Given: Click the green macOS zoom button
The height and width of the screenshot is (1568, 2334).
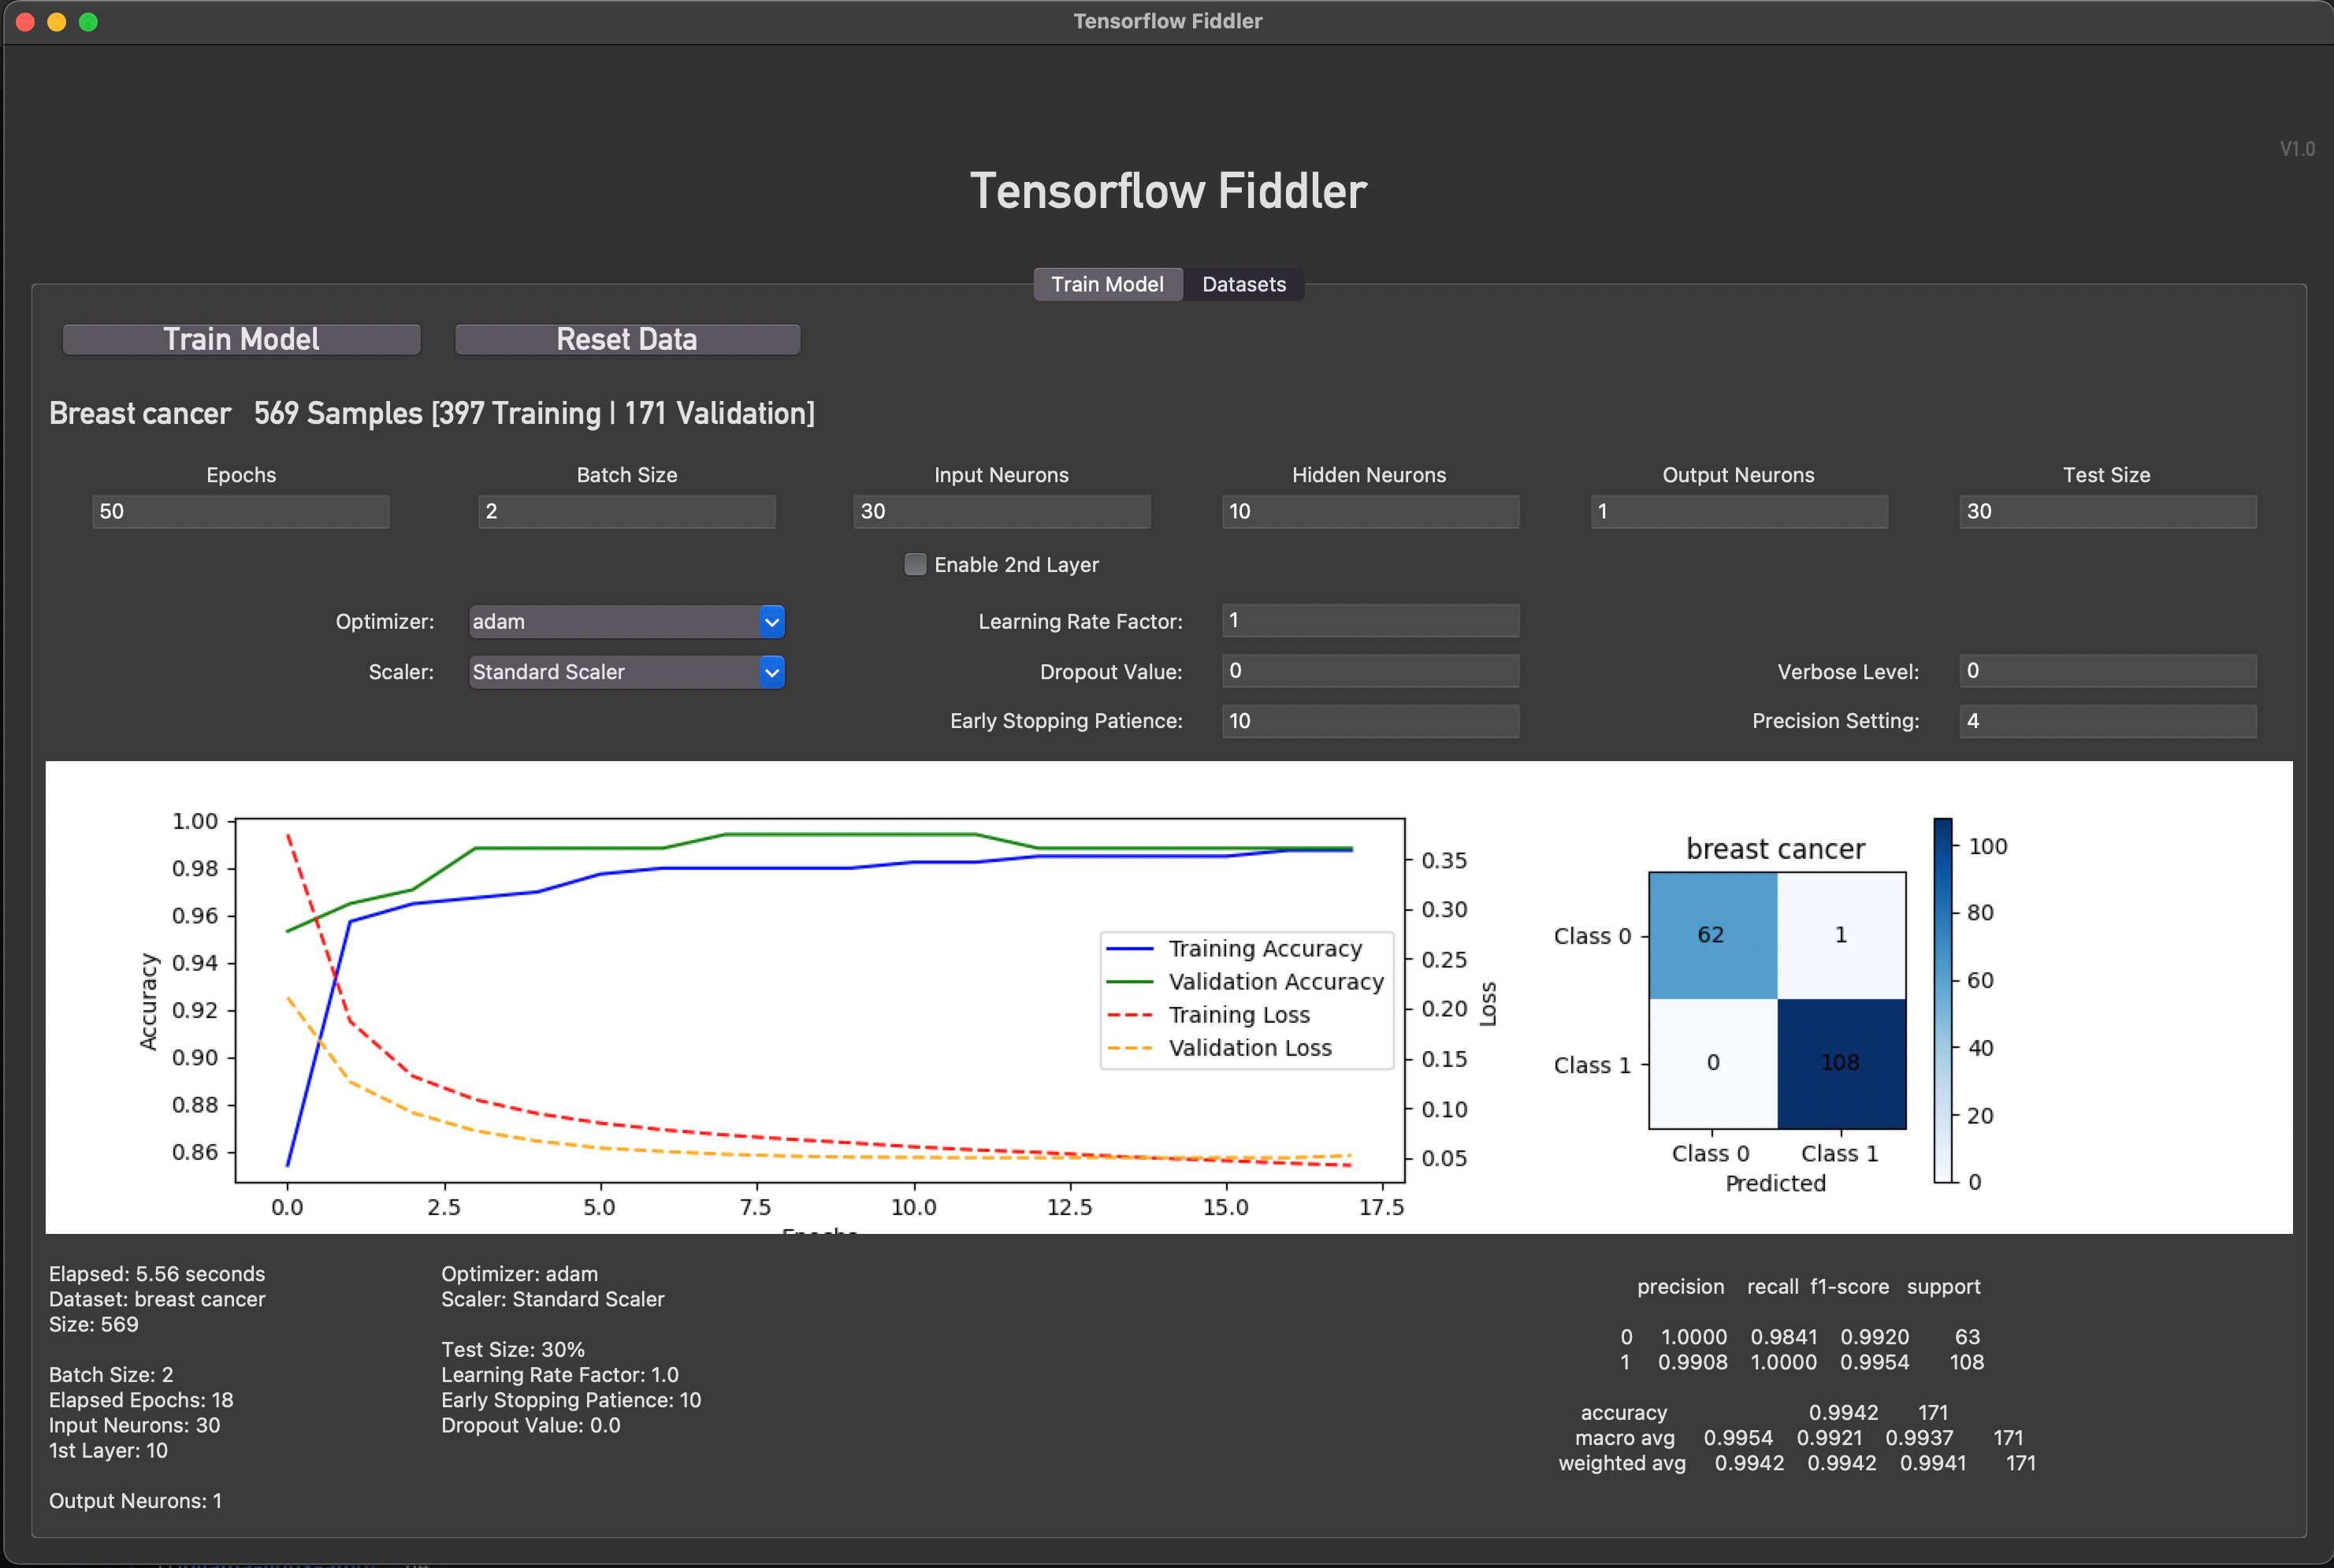Looking at the screenshot, I should 88,21.
